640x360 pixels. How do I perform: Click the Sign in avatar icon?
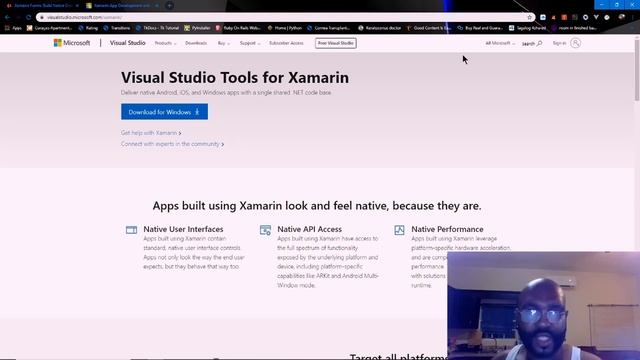tap(576, 43)
